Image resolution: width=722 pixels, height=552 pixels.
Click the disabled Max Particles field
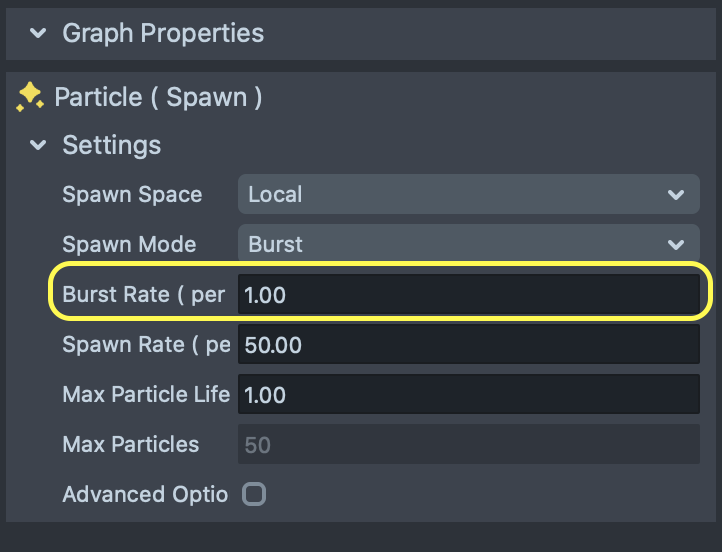[467, 445]
